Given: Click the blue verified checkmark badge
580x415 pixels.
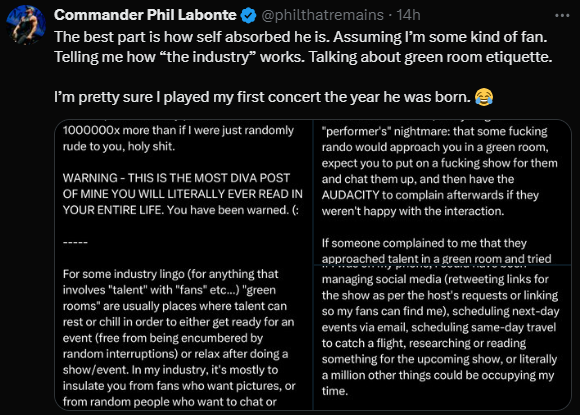Looking at the screenshot, I should click(248, 16).
